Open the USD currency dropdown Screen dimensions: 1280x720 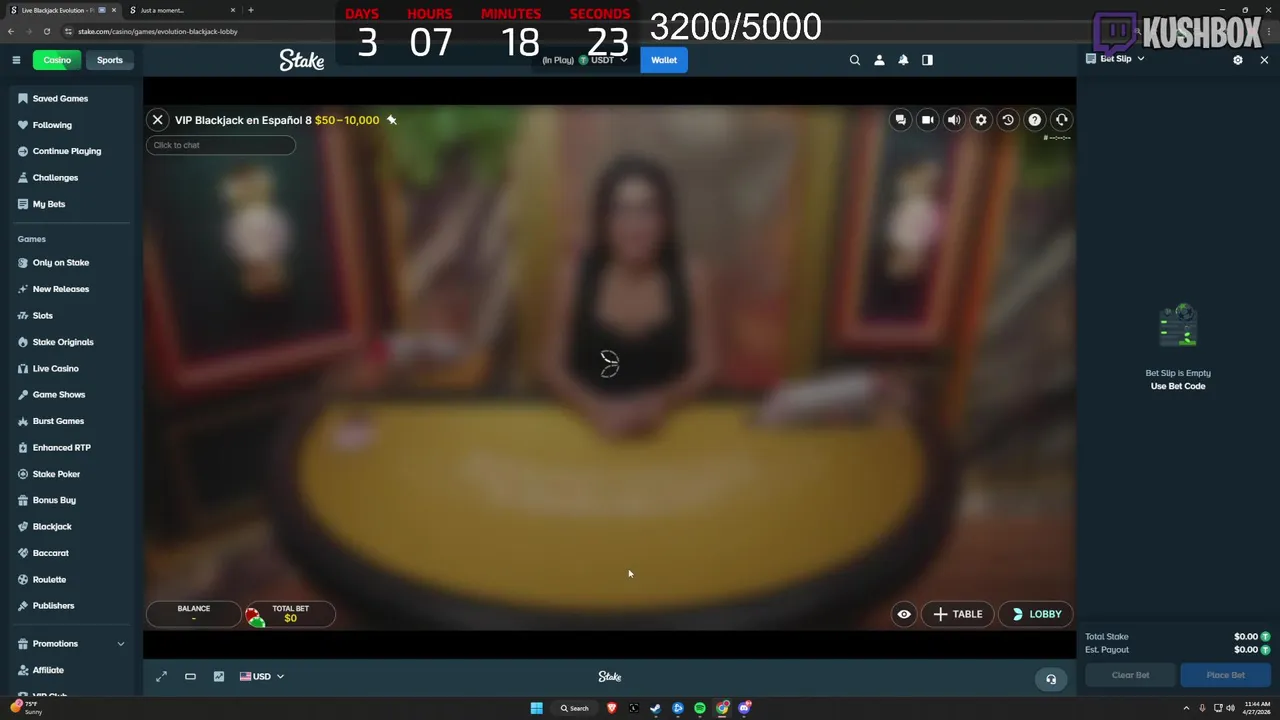[x=262, y=676]
